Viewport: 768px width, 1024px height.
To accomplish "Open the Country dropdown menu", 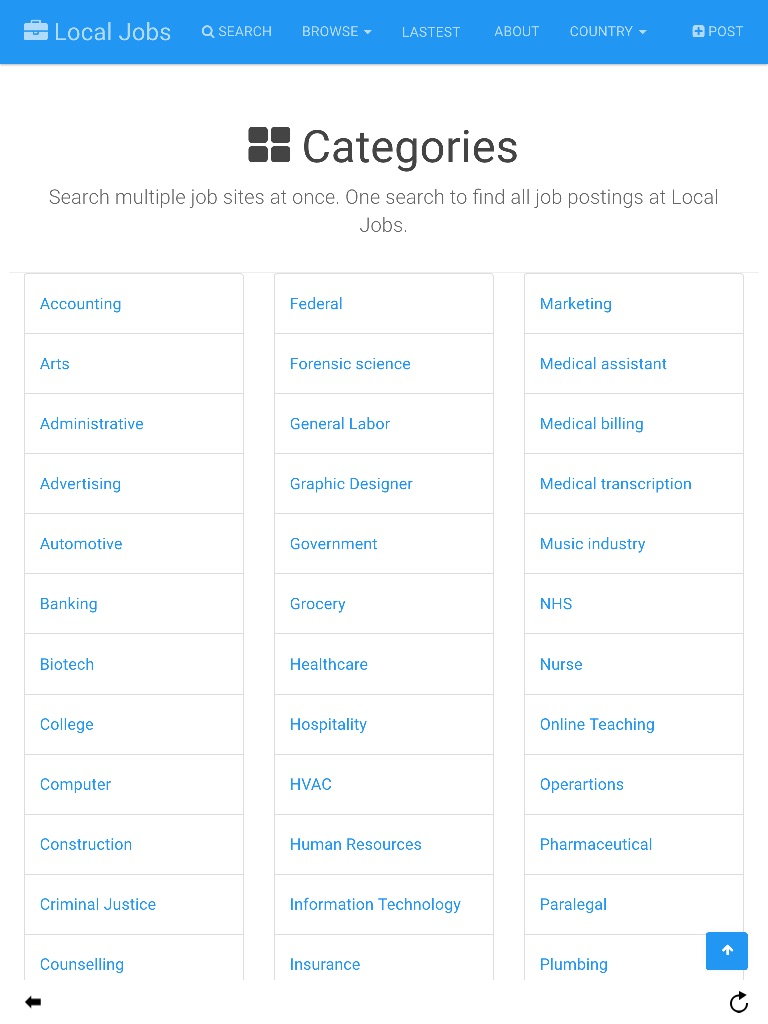I will [x=607, y=31].
